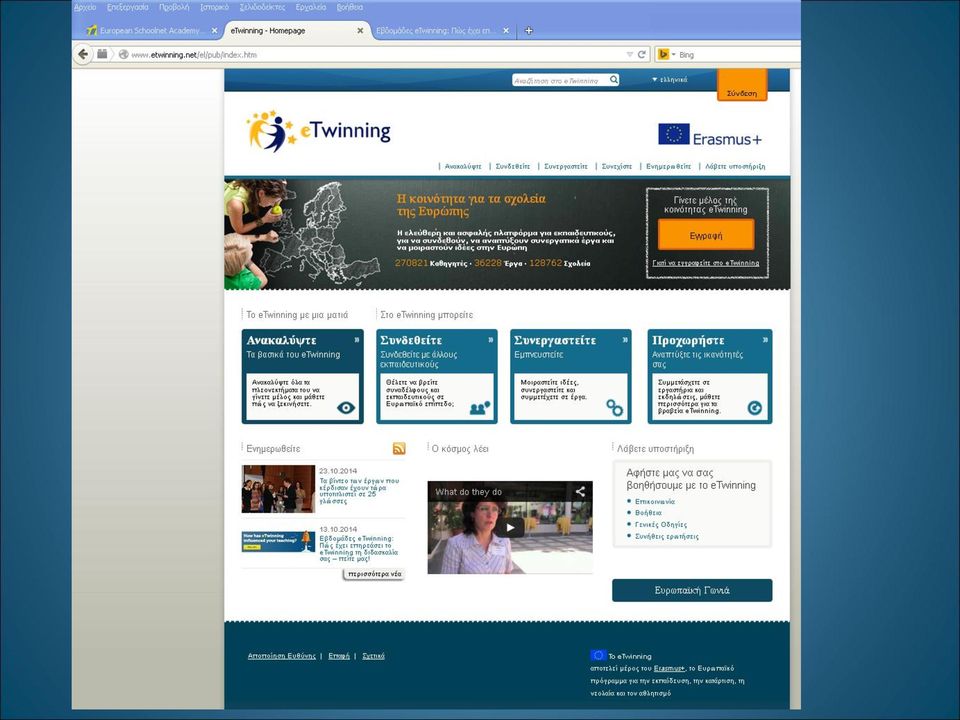Screen dimensions: 960x720
Task: Open the Βοήθεια menu in the menu bar
Action: [x=350, y=7]
